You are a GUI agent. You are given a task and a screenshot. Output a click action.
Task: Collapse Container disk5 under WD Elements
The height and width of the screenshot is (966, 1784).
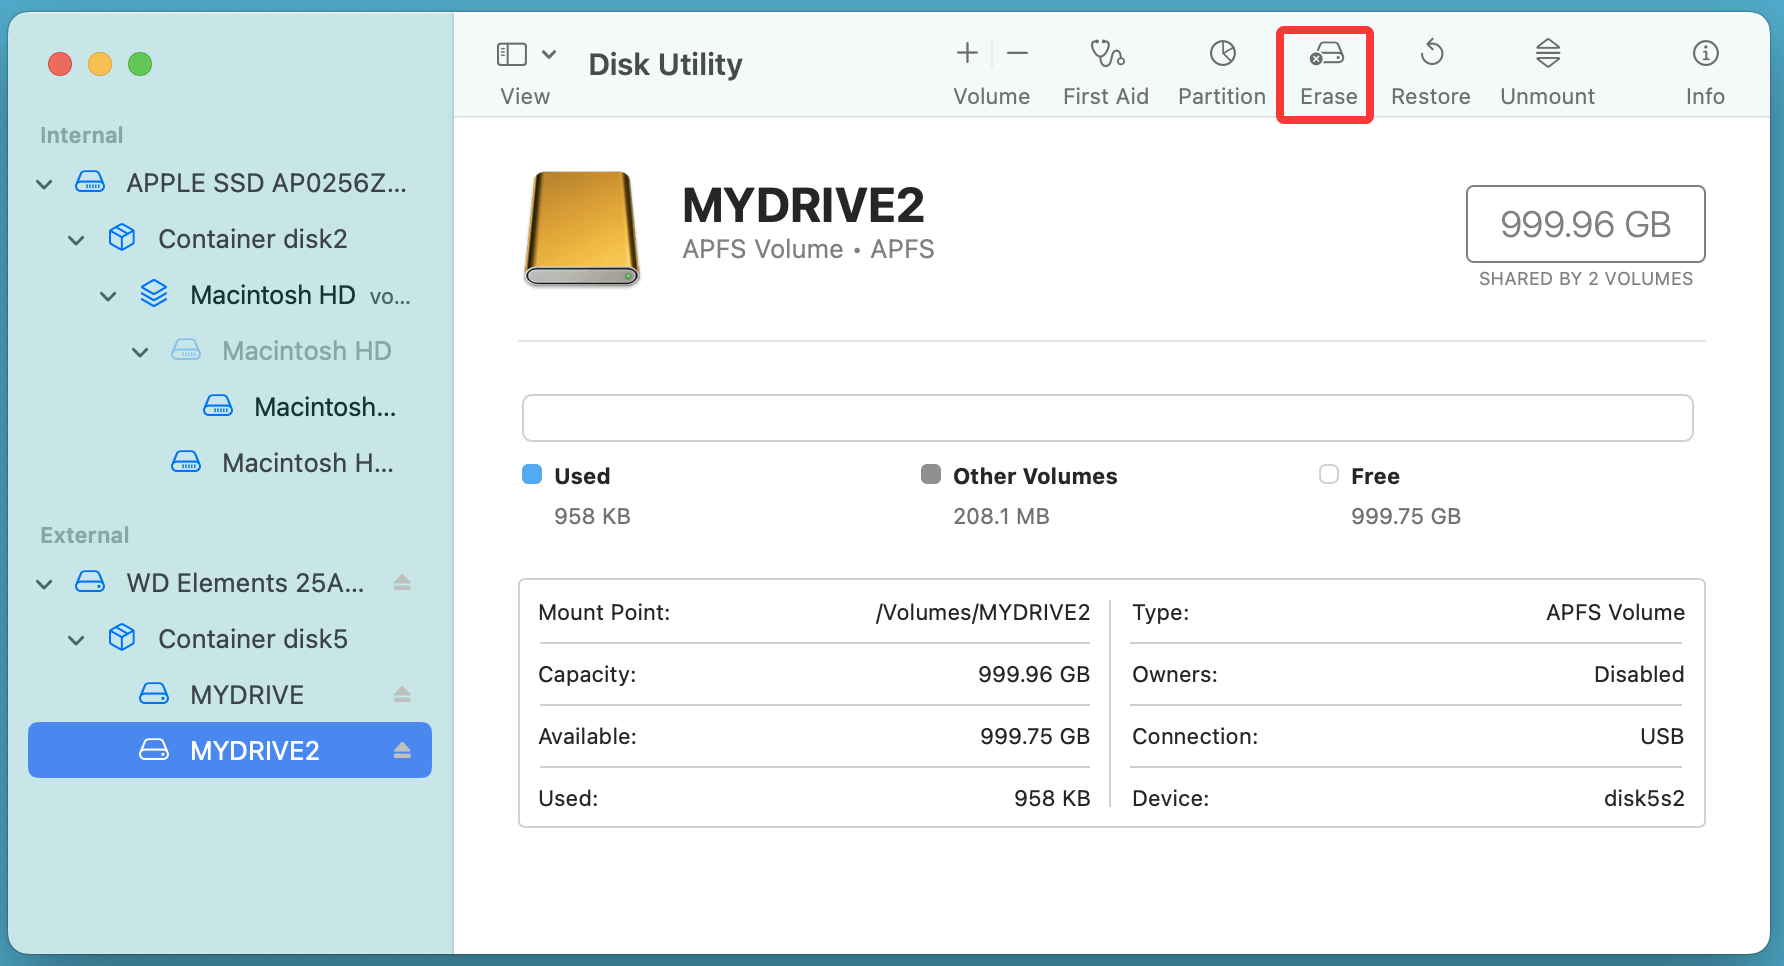point(76,639)
